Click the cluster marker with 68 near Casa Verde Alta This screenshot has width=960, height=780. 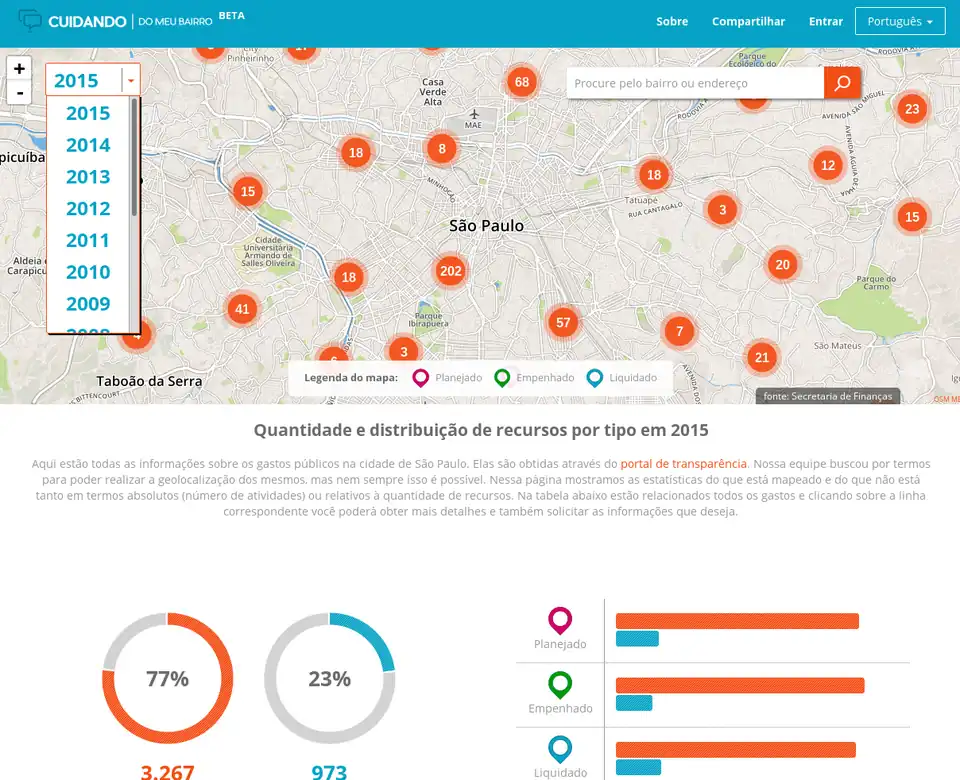pyautogui.click(x=521, y=82)
